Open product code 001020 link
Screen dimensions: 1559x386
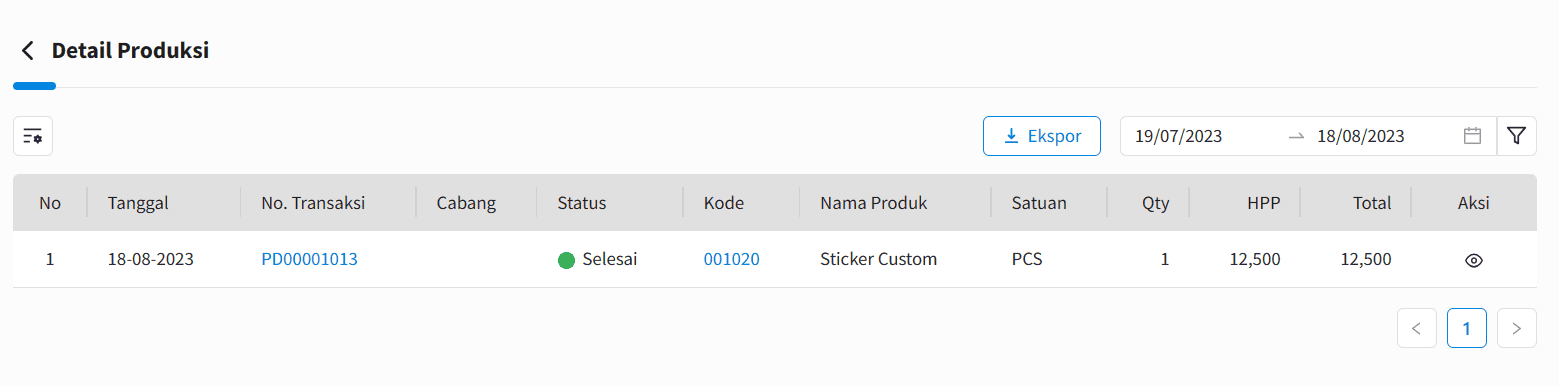(x=732, y=260)
